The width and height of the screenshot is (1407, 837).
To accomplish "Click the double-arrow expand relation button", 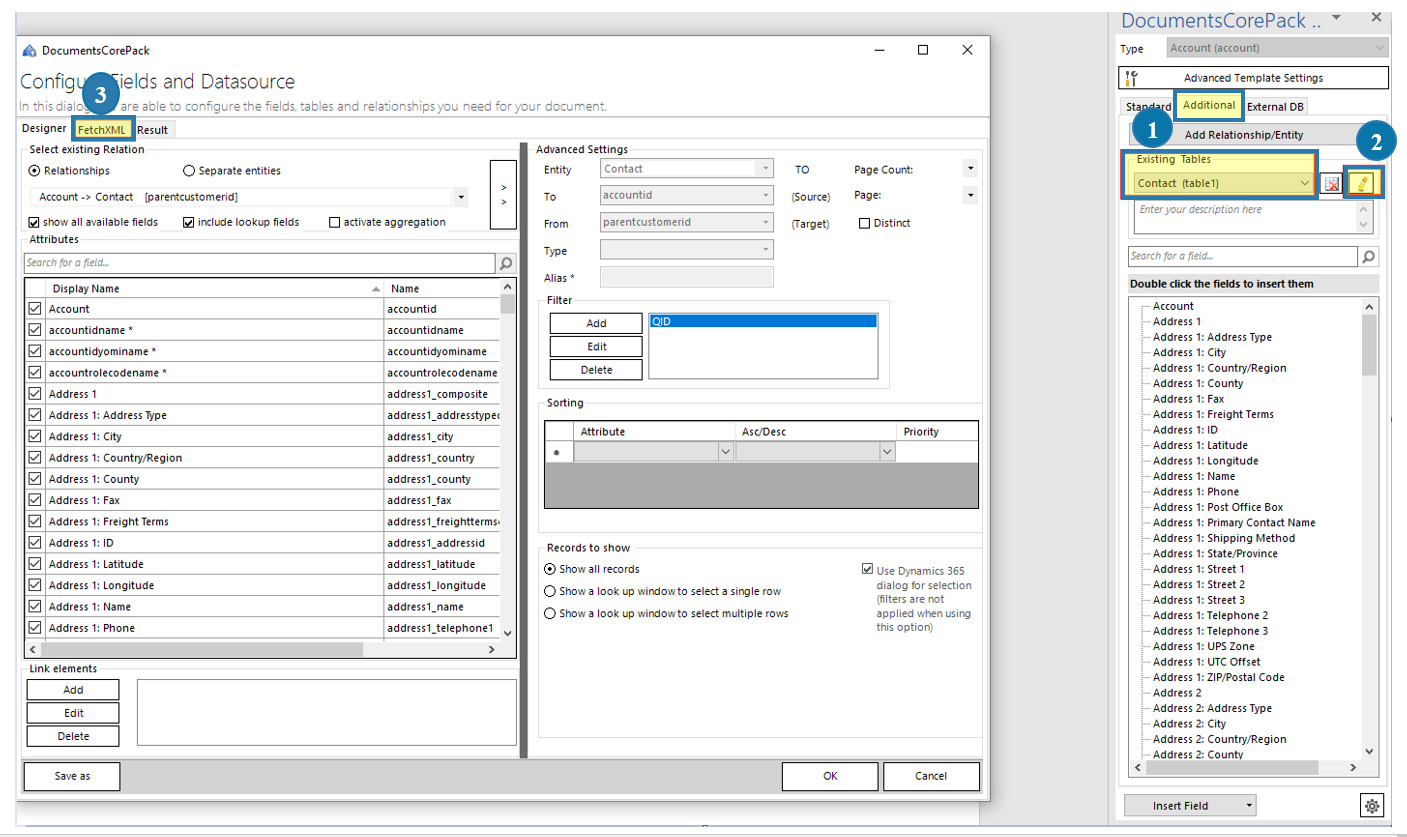I will coord(503,194).
